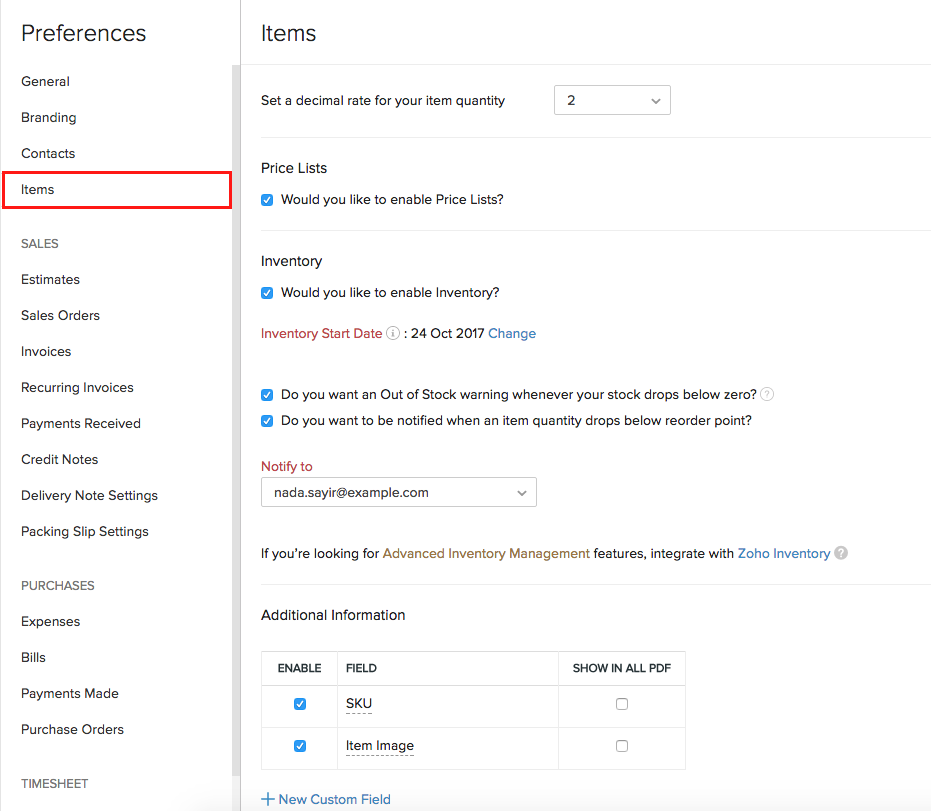The width and height of the screenshot is (931, 811).
Task: Uncheck the reorder point notification option
Action: 267,420
